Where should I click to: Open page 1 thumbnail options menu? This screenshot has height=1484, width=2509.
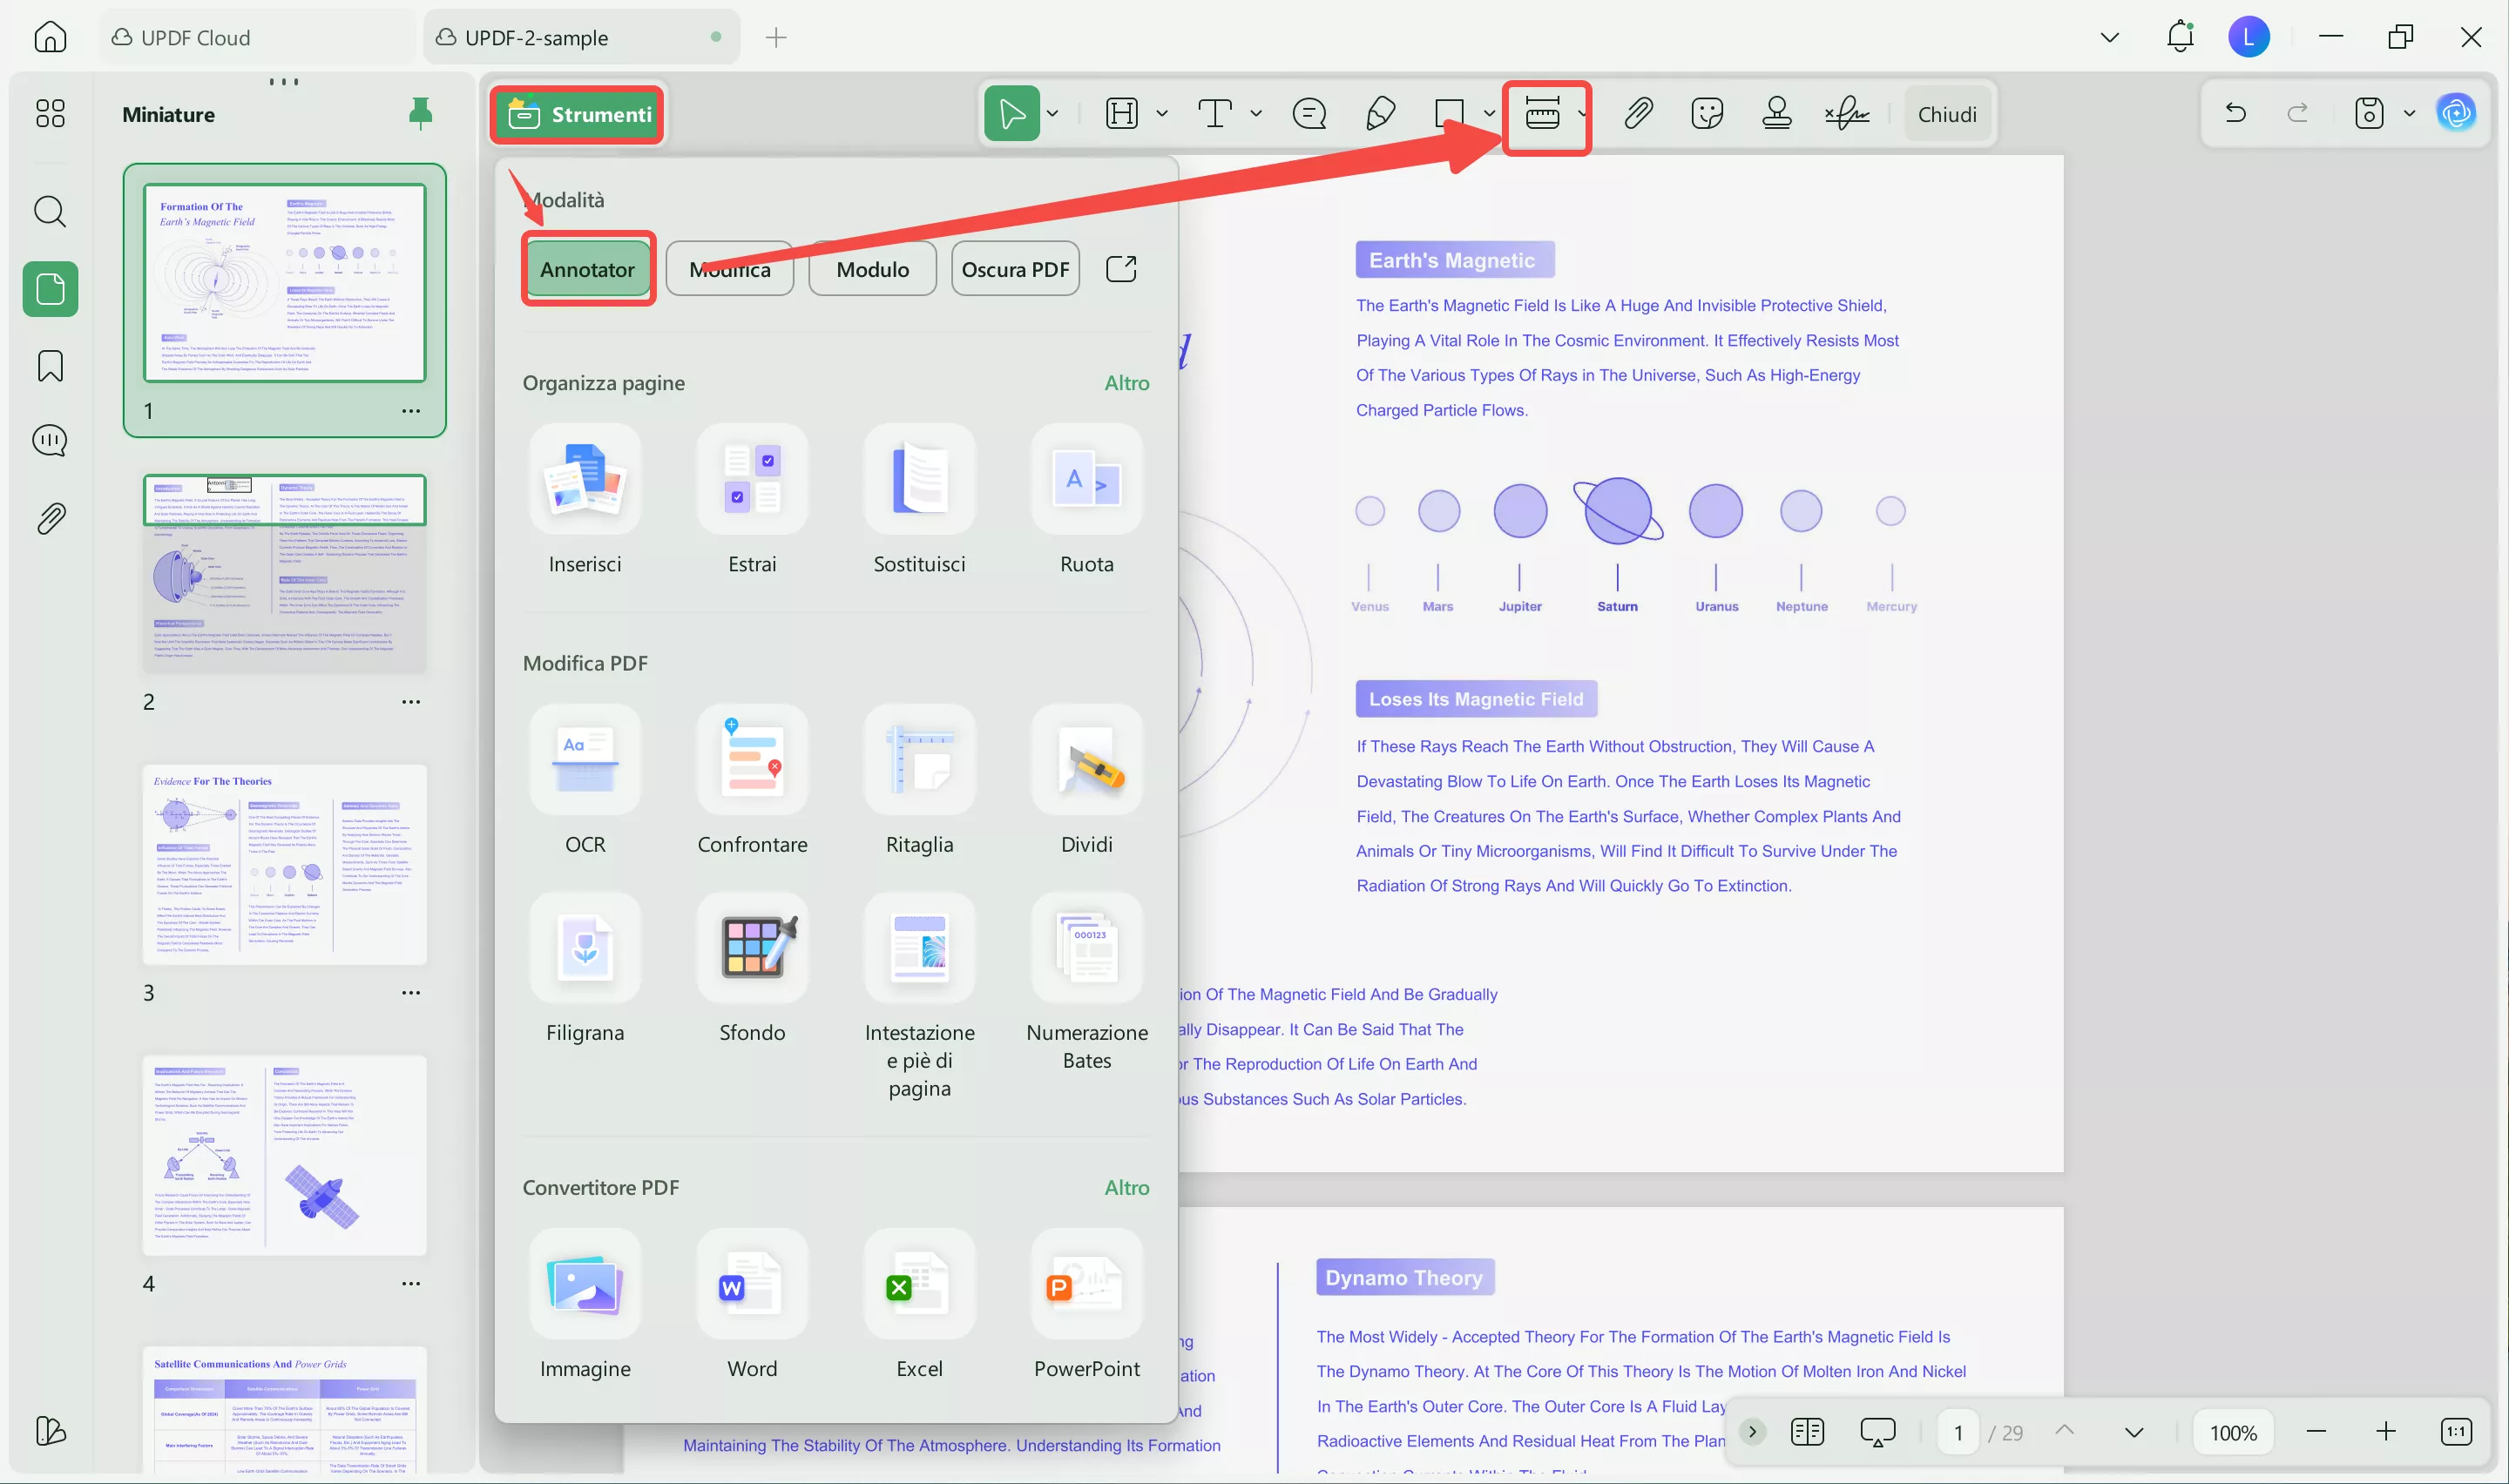[411, 411]
